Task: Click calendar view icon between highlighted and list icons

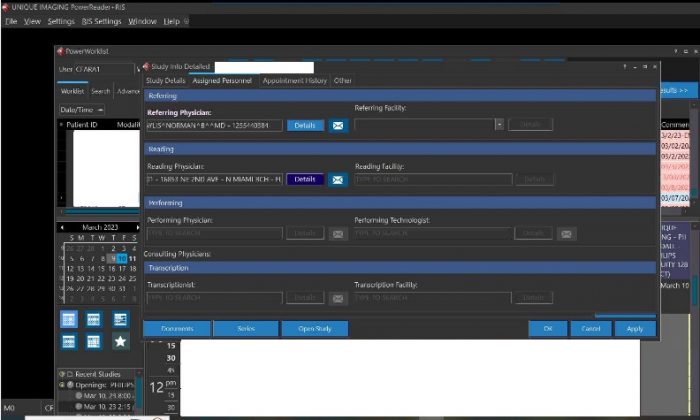Action: click(x=93, y=319)
